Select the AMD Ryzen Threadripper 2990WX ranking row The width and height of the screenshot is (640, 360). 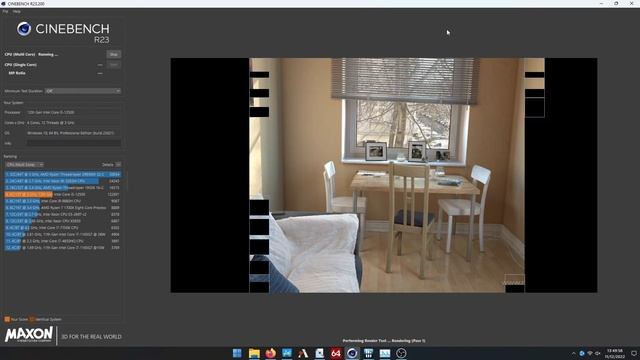(x=62, y=174)
